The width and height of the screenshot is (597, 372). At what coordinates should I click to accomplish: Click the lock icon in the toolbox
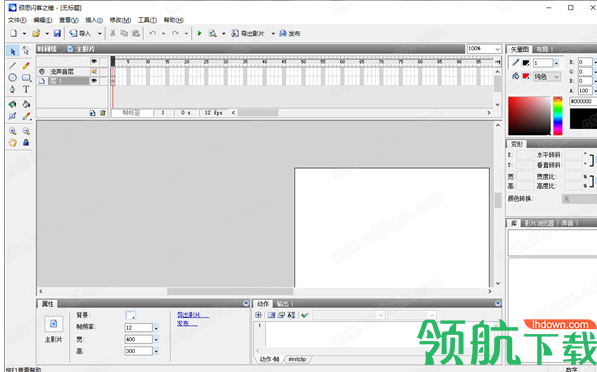[x=26, y=143]
